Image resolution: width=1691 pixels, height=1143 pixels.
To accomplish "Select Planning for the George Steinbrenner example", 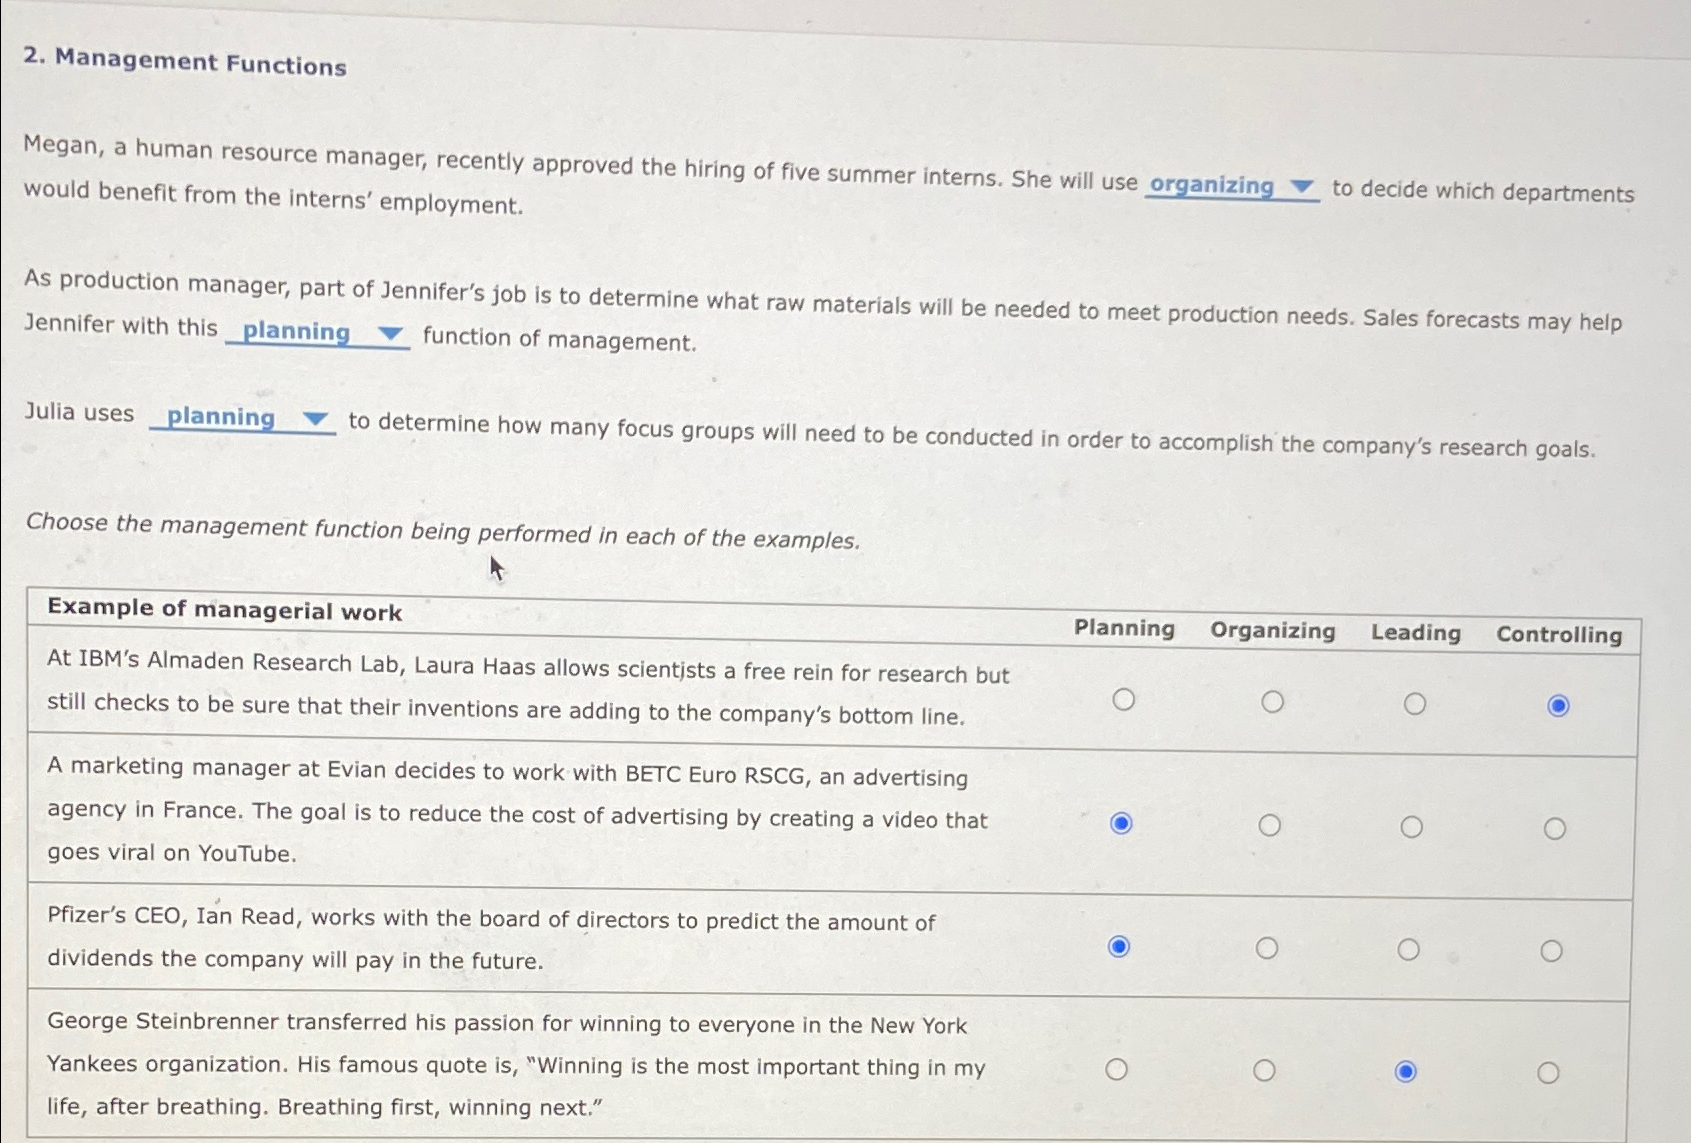I will point(1117,1069).
